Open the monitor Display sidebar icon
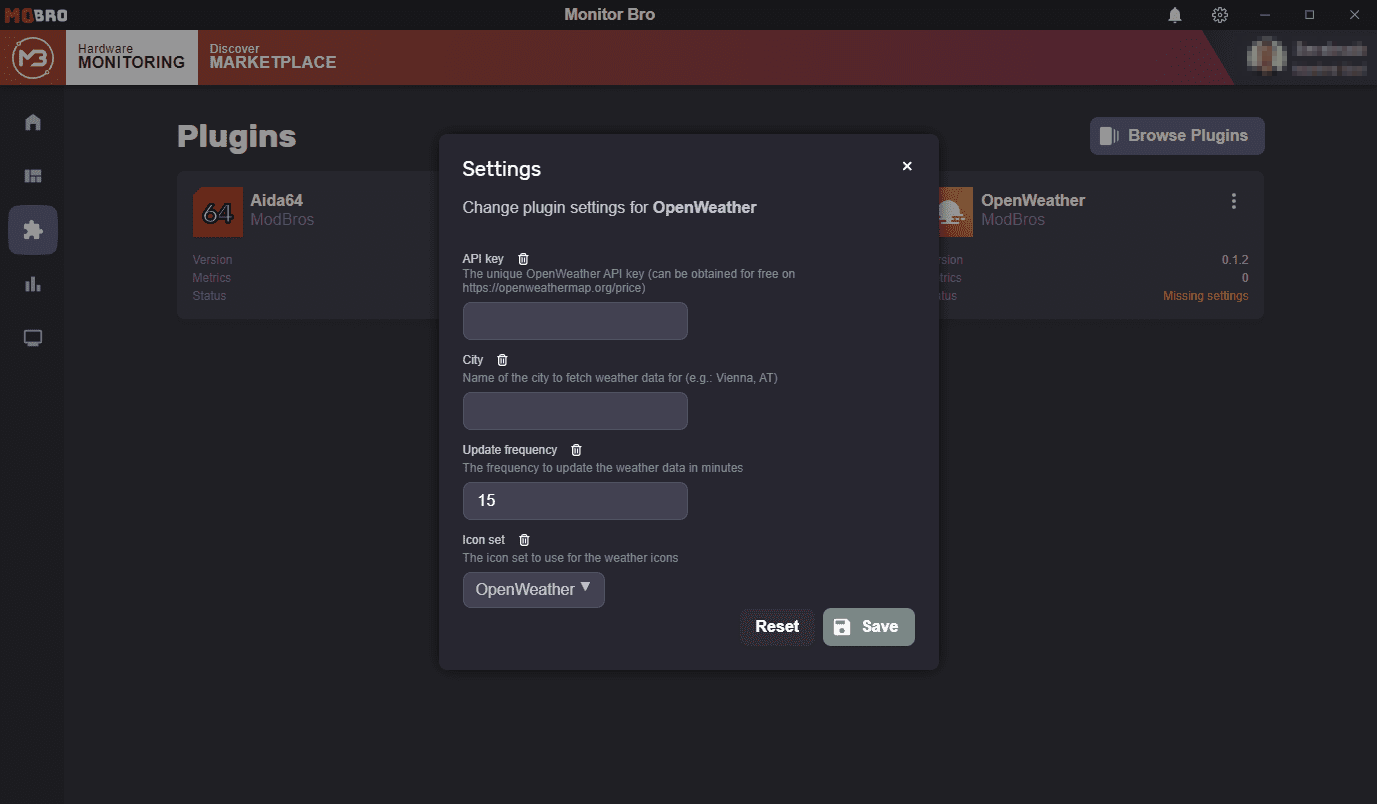Image resolution: width=1377 pixels, height=804 pixels. click(33, 338)
